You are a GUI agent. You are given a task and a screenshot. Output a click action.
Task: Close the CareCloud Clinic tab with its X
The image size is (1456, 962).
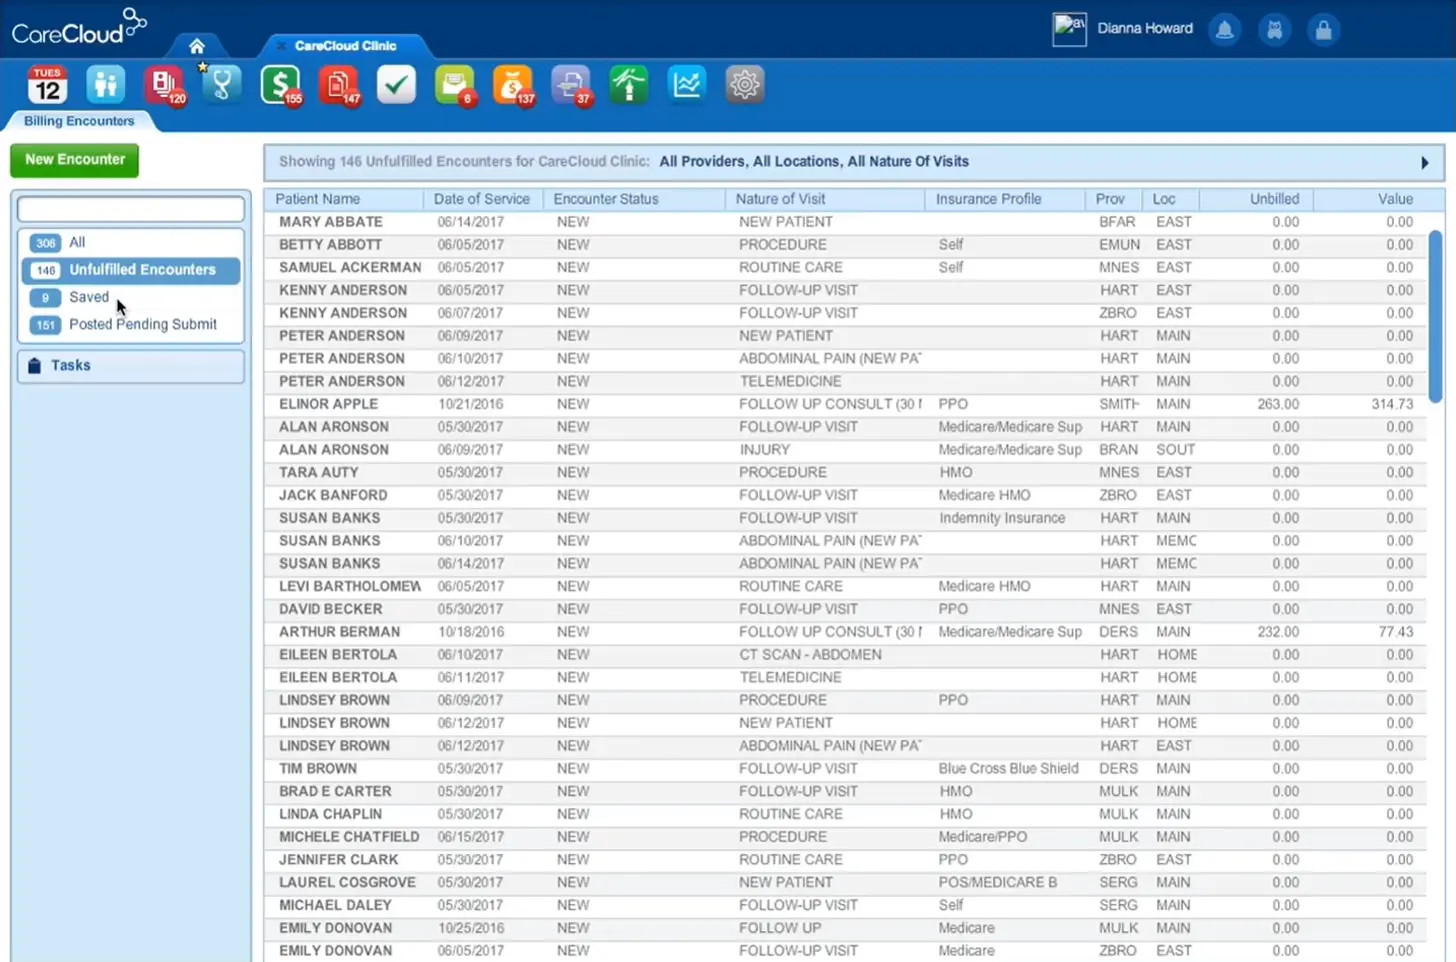click(281, 46)
